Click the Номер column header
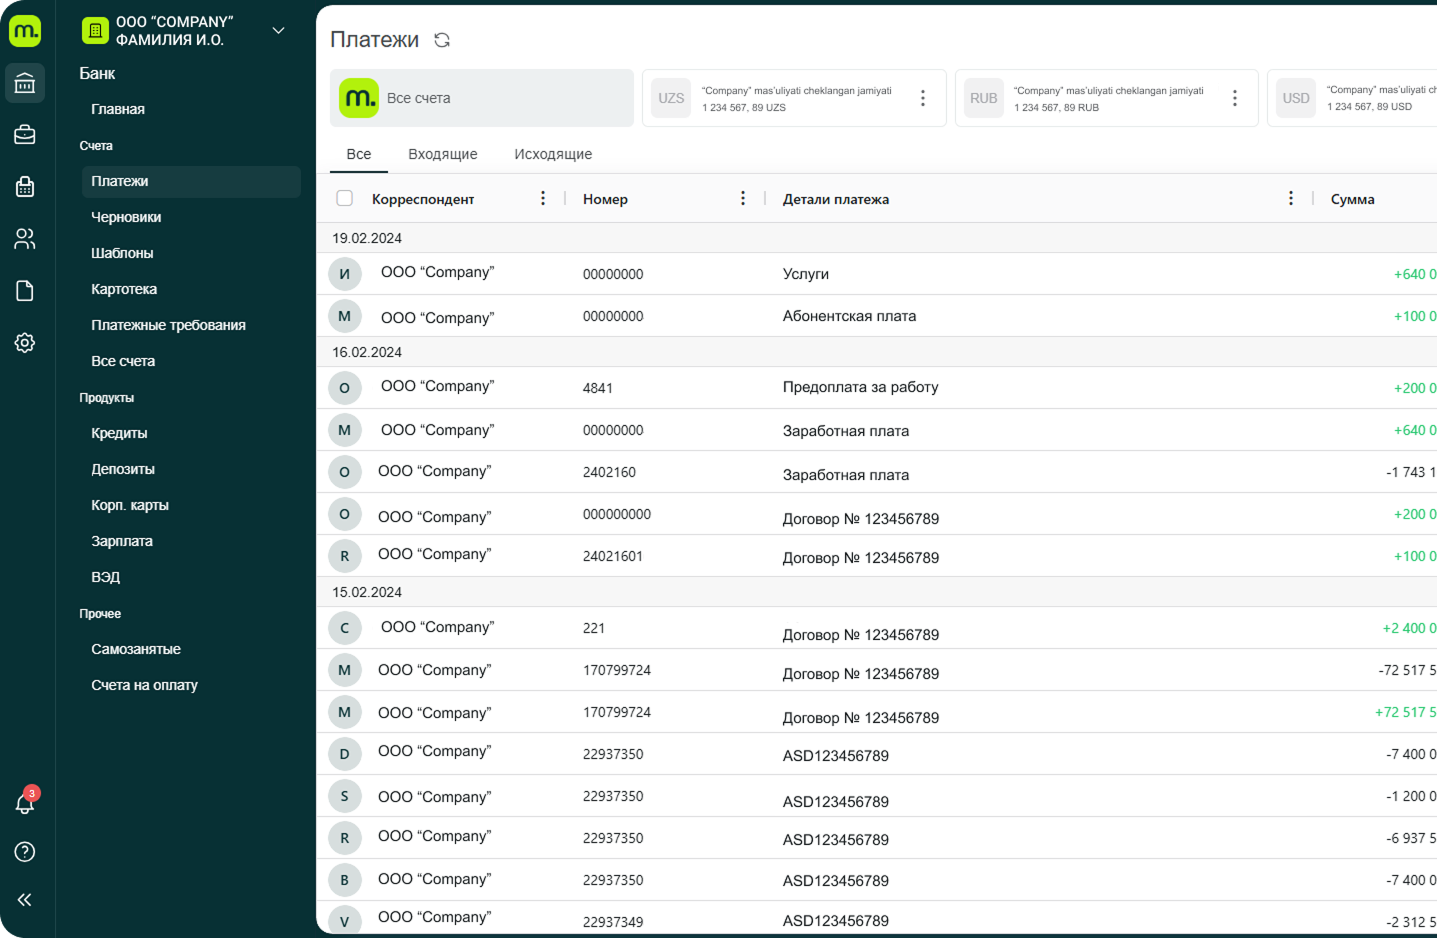The height and width of the screenshot is (938, 1437). [605, 199]
